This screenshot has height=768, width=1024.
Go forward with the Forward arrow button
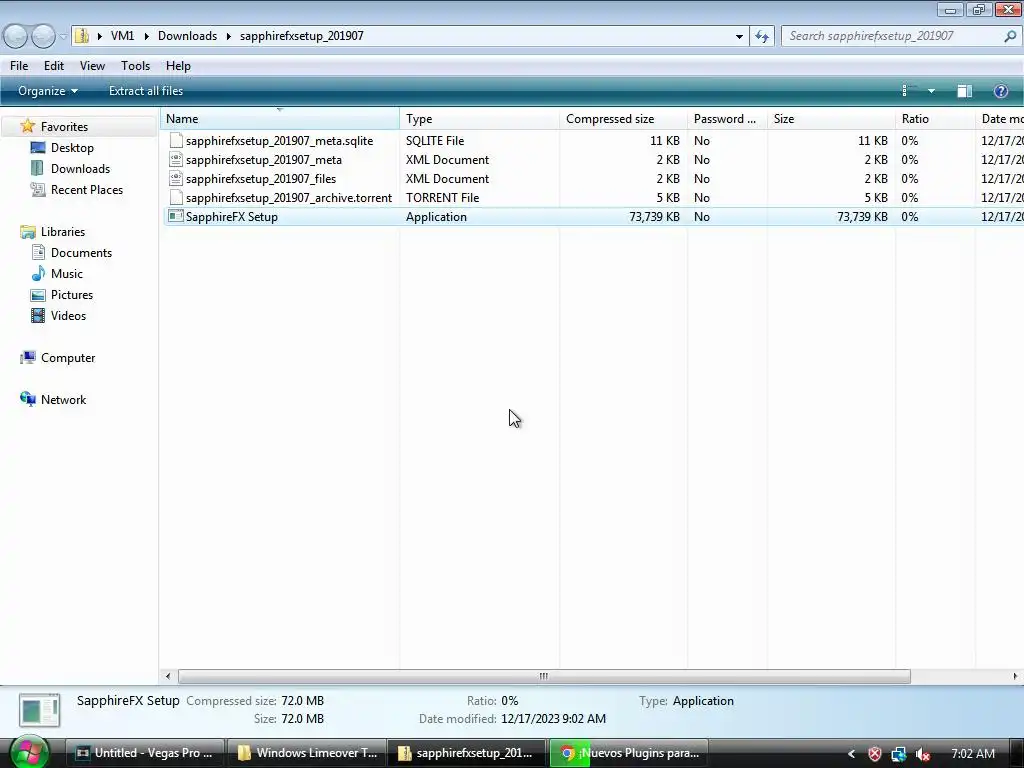click(x=43, y=36)
